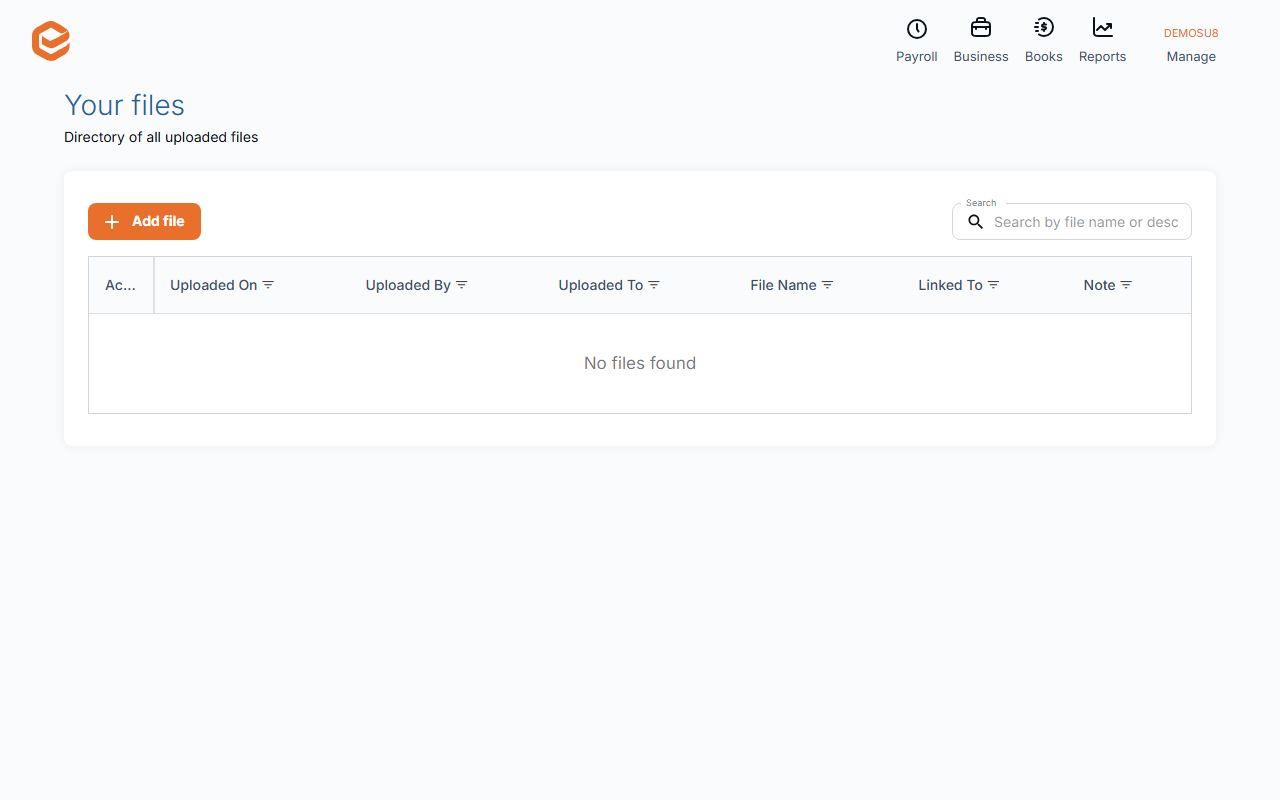Click the DEMOSU8 account label
Screen dimensions: 1280x800
point(1191,33)
